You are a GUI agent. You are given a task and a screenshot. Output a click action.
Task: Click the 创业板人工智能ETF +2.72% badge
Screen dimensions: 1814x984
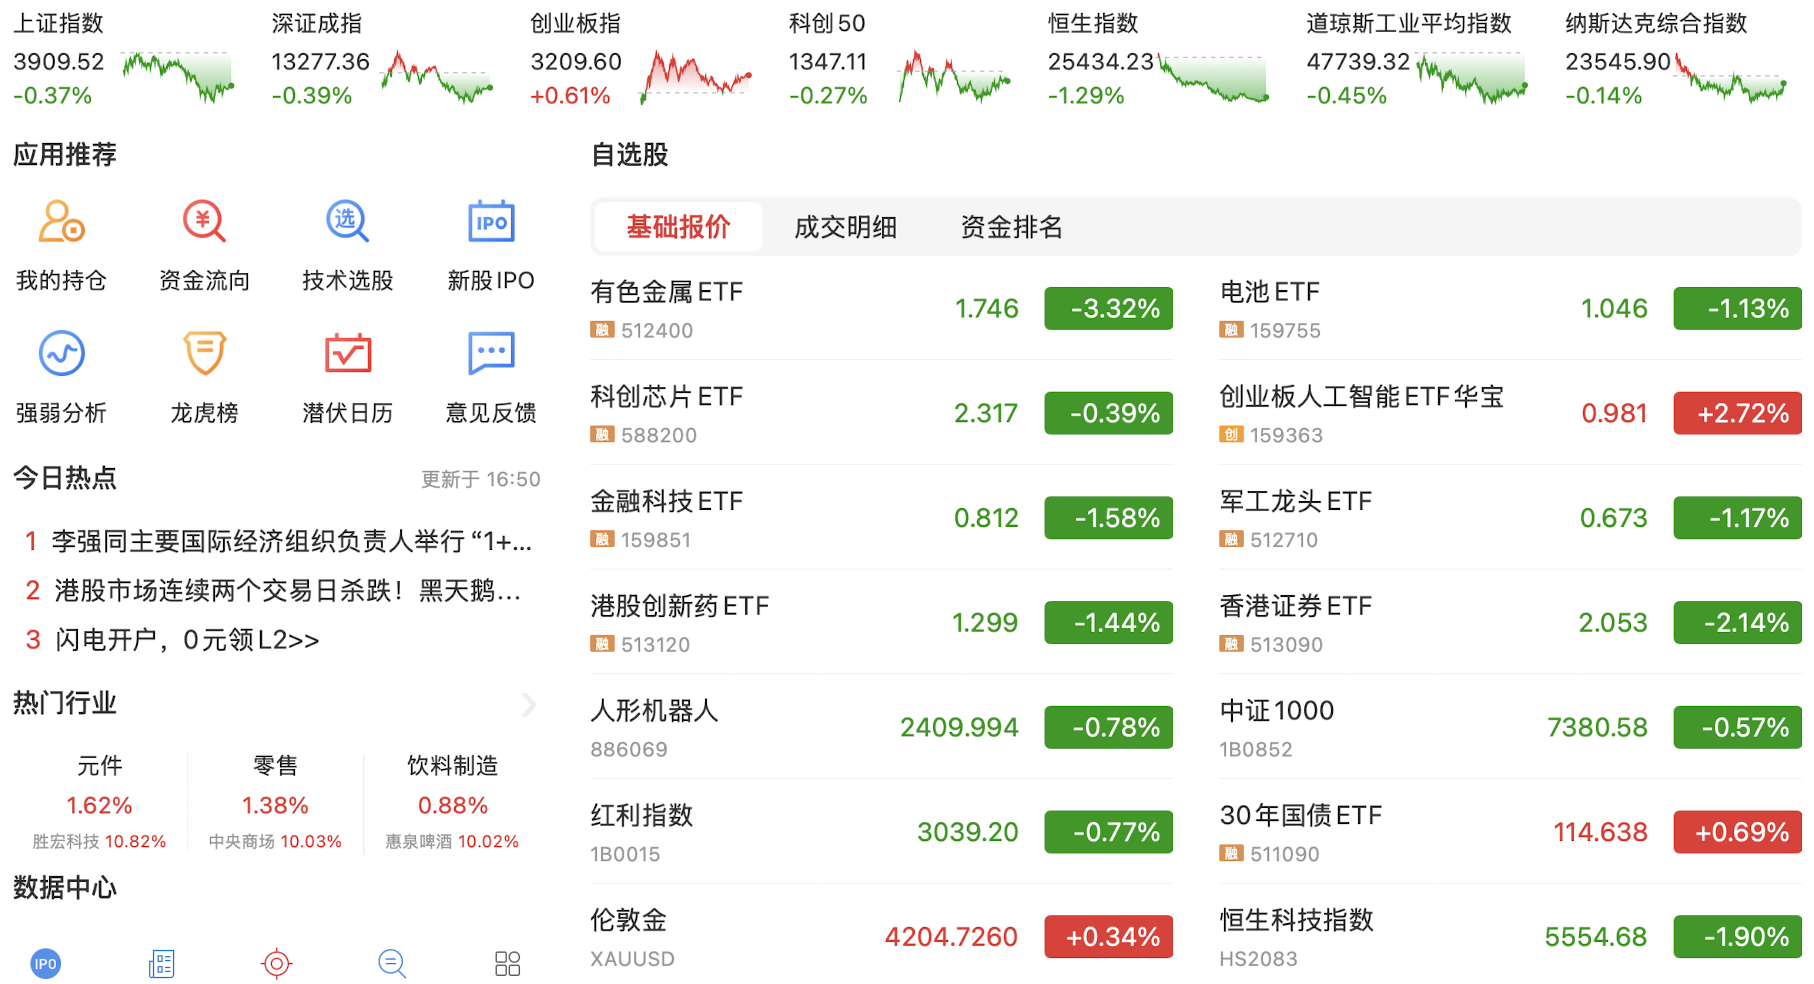click(x=1737, y=414)
